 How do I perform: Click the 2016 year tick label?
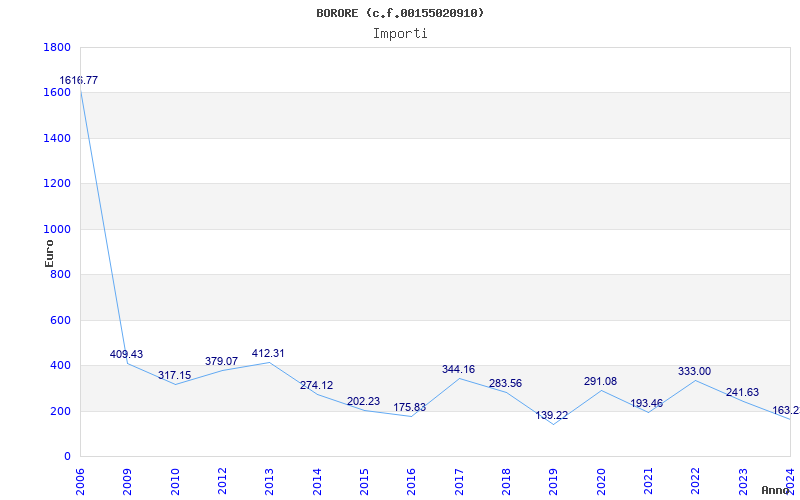[x=412, y=482]
